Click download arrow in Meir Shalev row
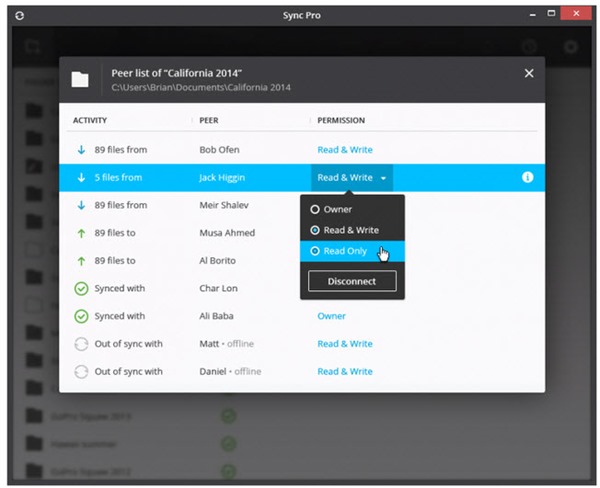This screenshot has height=488, width=600. 81,205
